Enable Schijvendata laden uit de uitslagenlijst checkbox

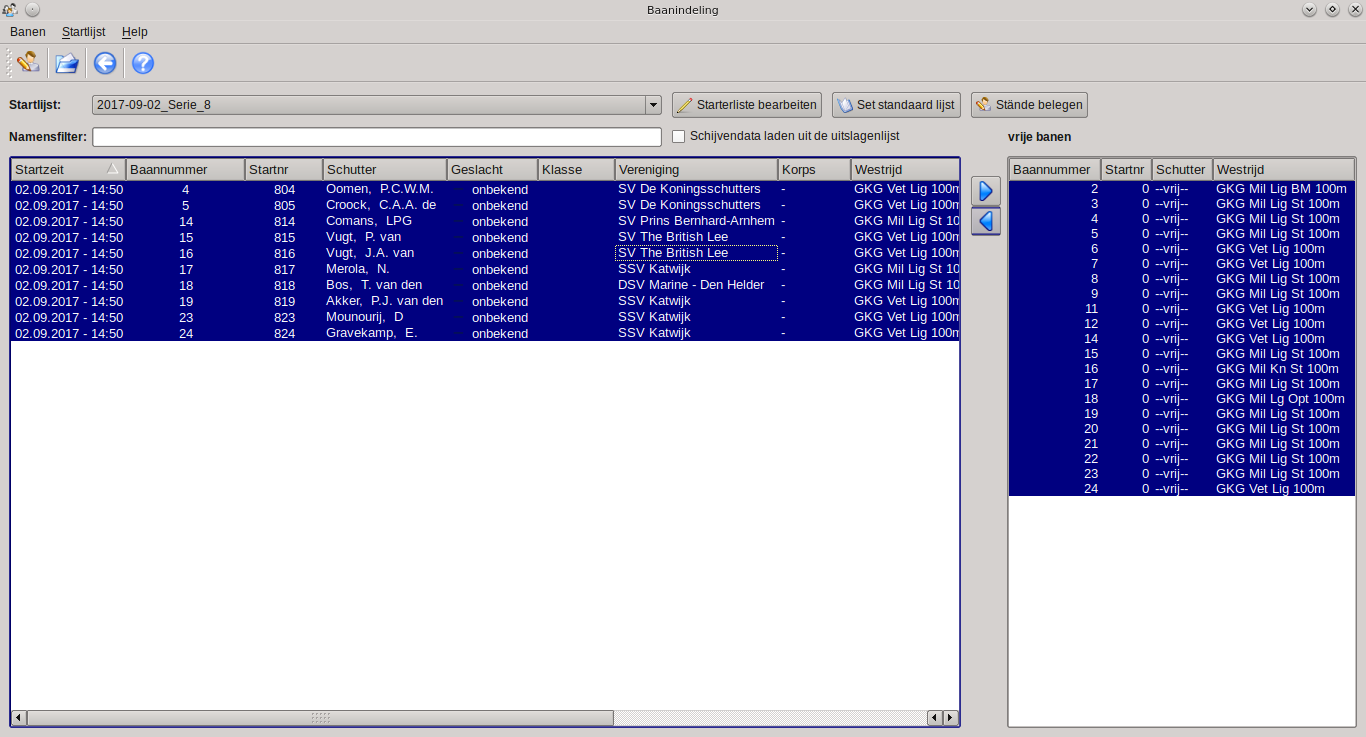(679, 137)
